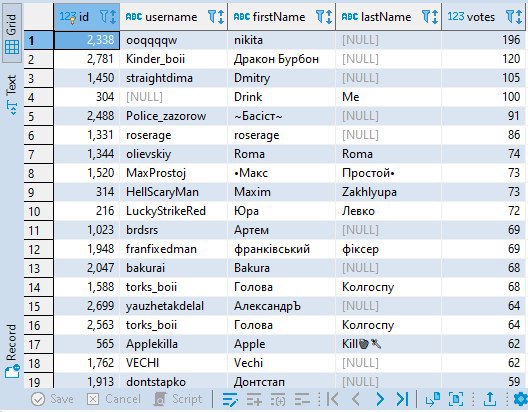Click the Script button
The image size is (528, 412).
[178, 400]
